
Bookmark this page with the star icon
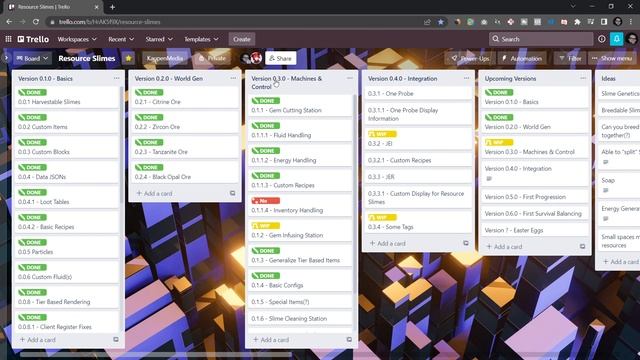tap(441, 22)
